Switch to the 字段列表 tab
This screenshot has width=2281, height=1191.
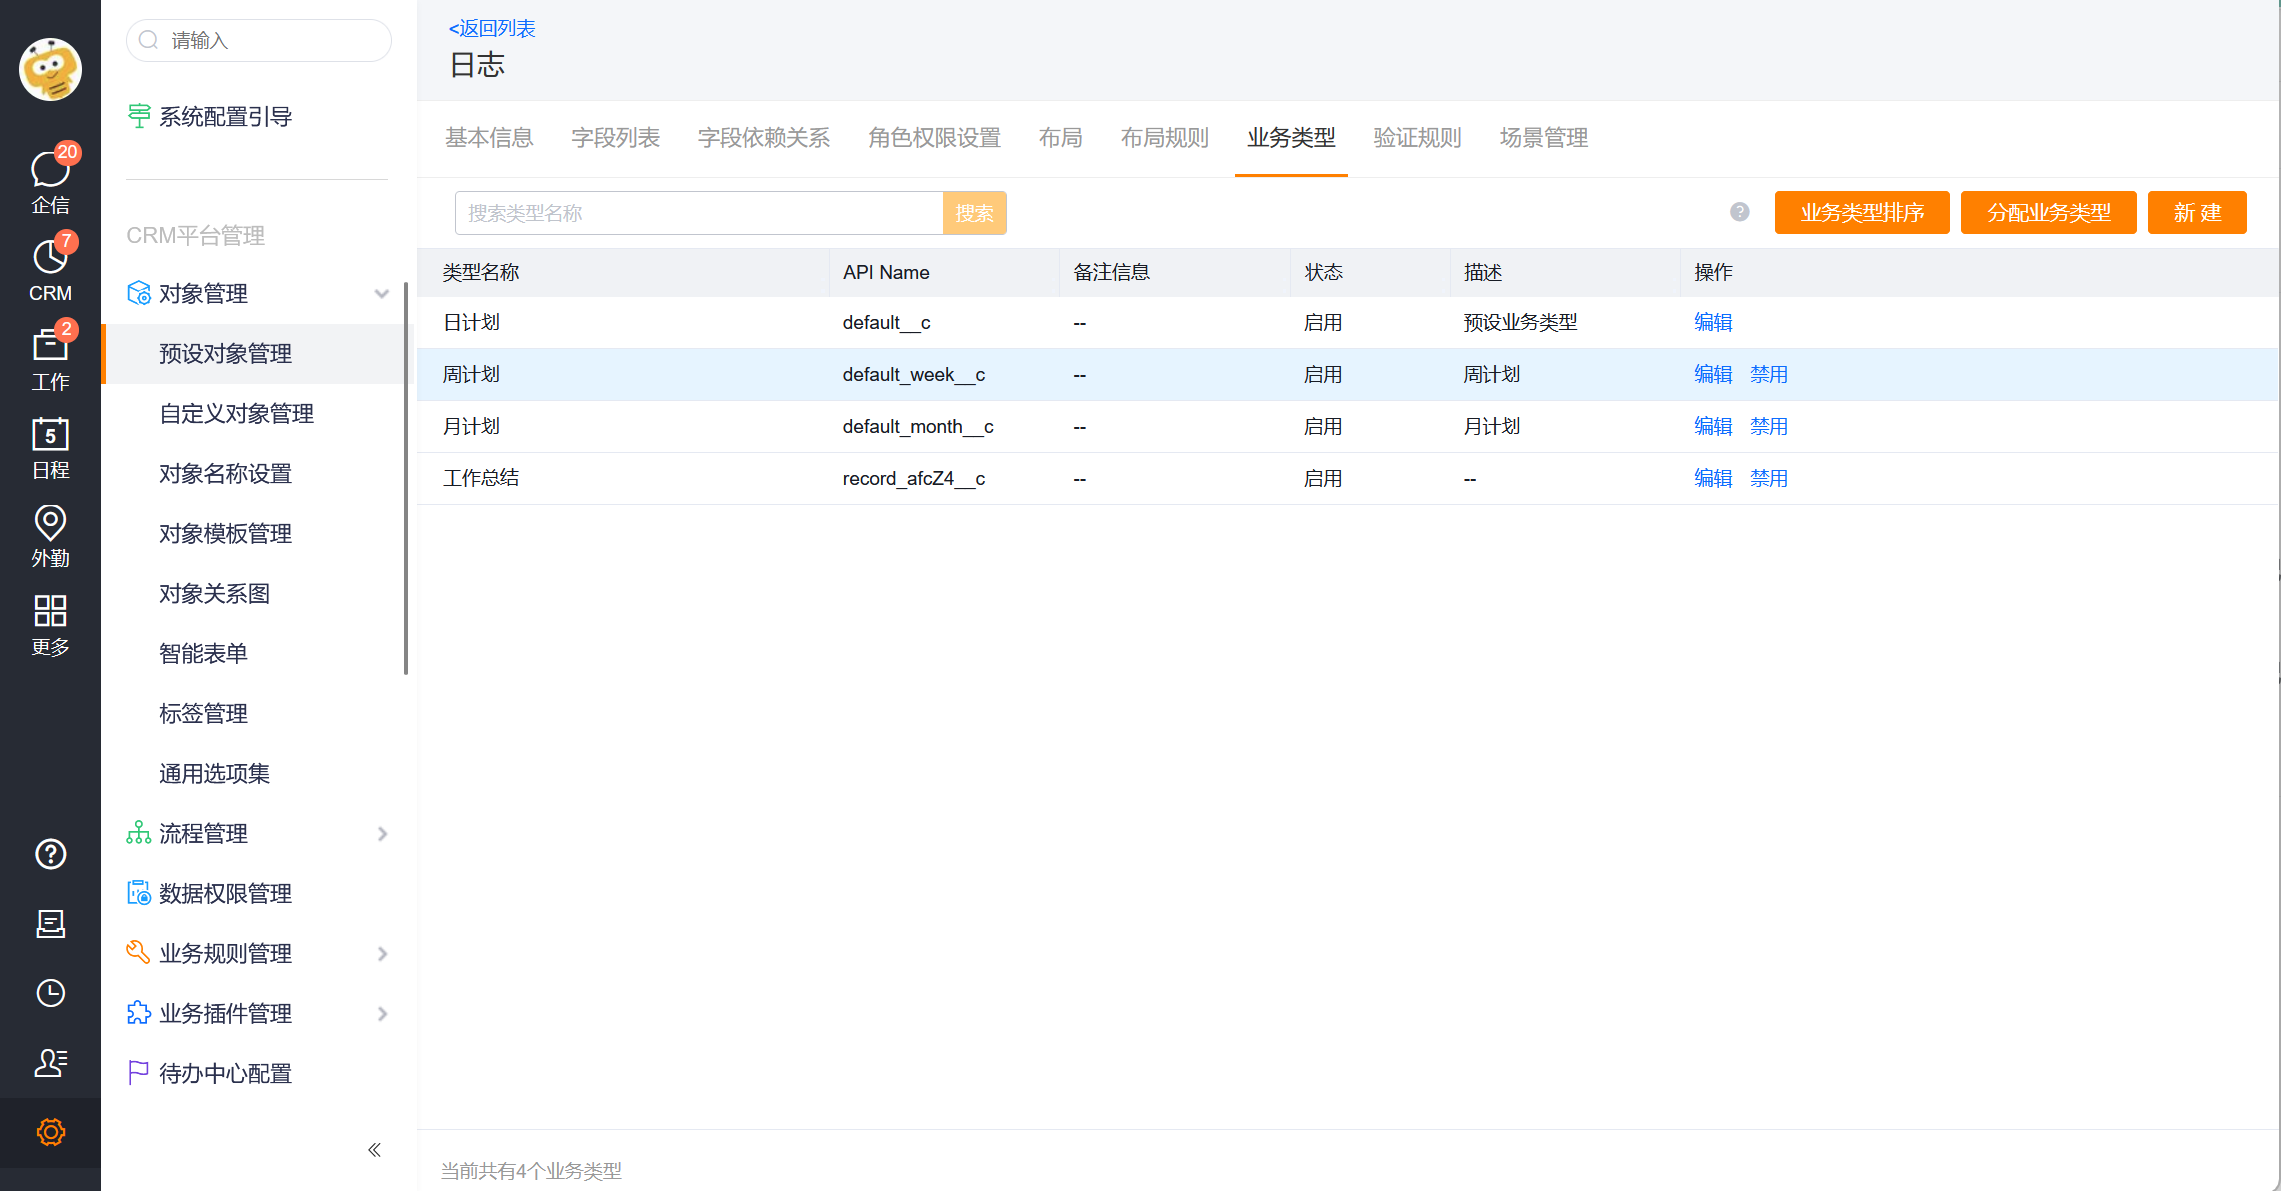coord(615,138)
